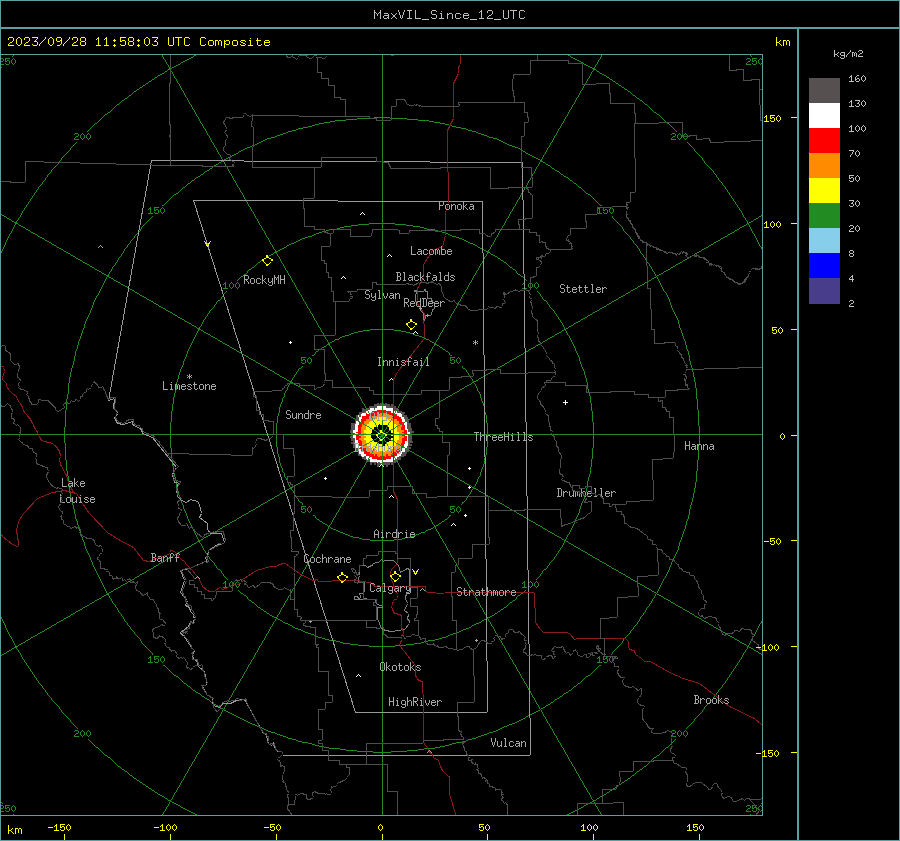The image size is (900, 841).
Task: Select the RedDeer label
Action: 424,303
